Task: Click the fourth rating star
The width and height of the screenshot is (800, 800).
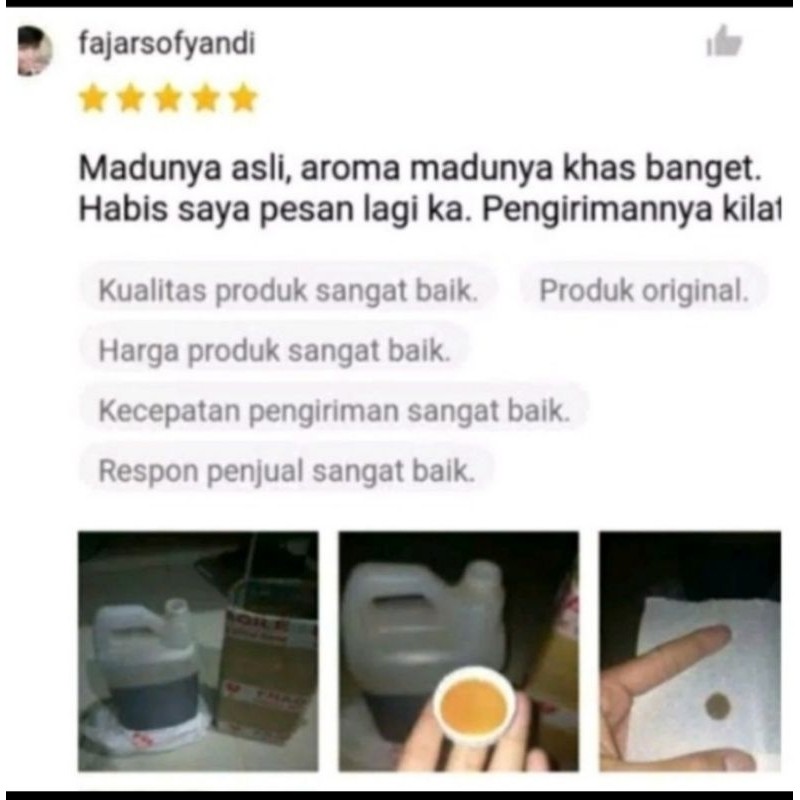Action: click(x=206, y=98)
